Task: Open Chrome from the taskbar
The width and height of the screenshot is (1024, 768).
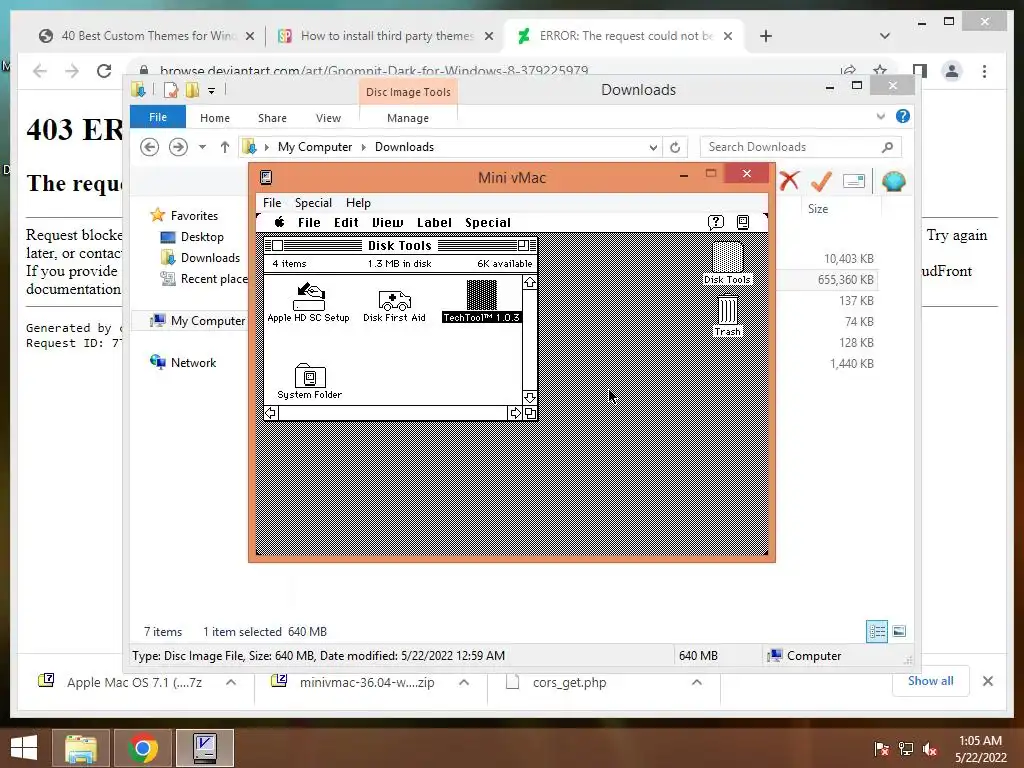Action: pos(143,748)
